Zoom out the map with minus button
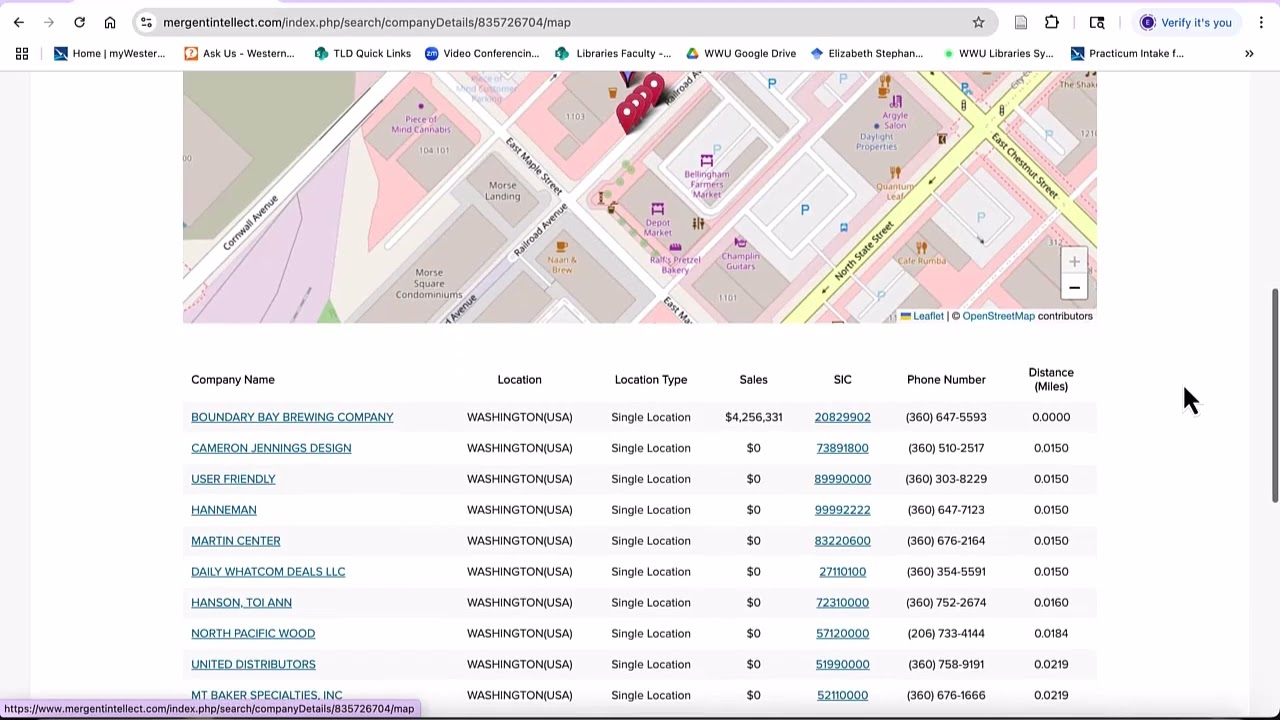The width and height of the screenshot is (1280, 720). (x=1074, y=288)
